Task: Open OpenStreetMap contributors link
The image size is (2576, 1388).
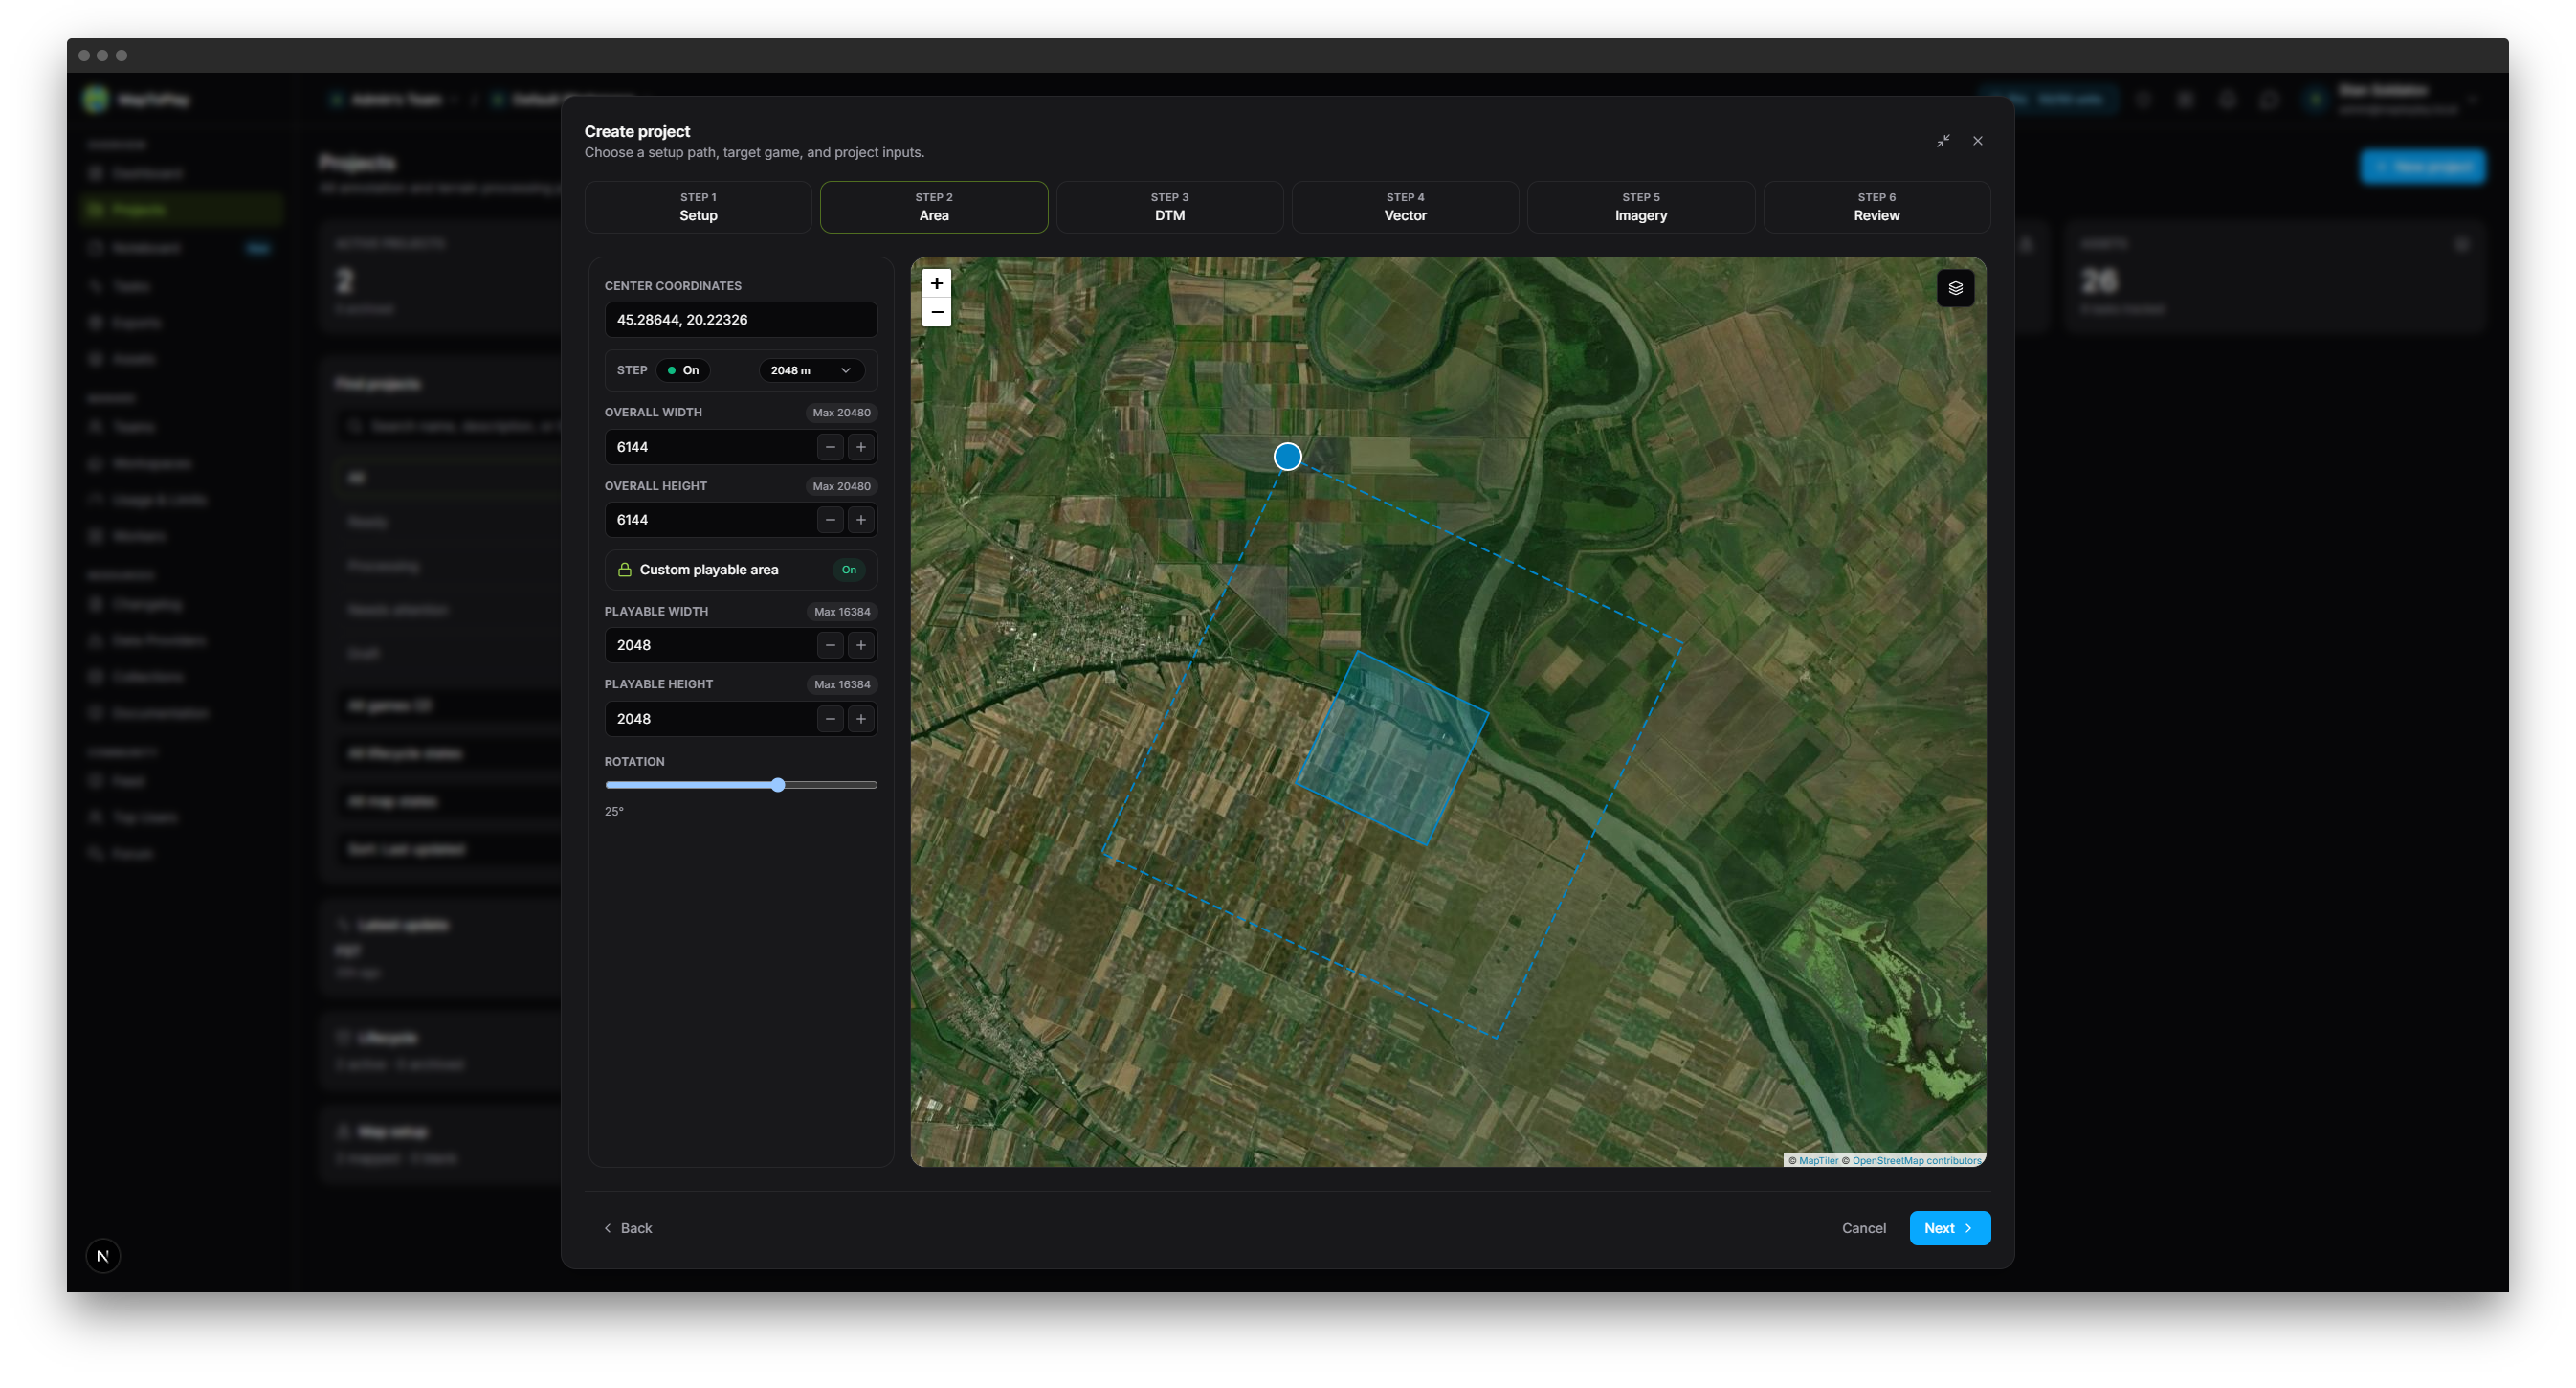Action: (x=1915, y=1160)
